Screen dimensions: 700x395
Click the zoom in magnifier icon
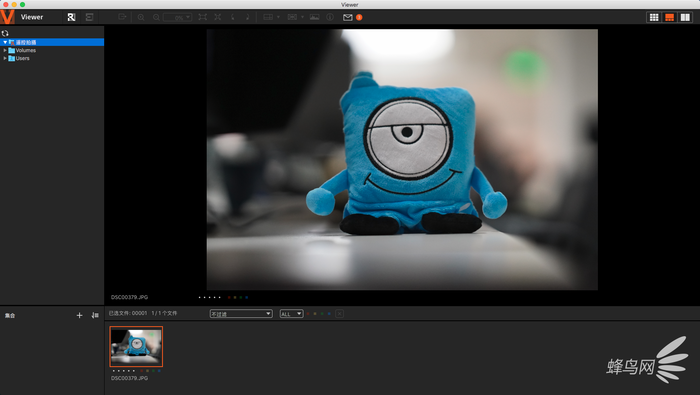141,17
